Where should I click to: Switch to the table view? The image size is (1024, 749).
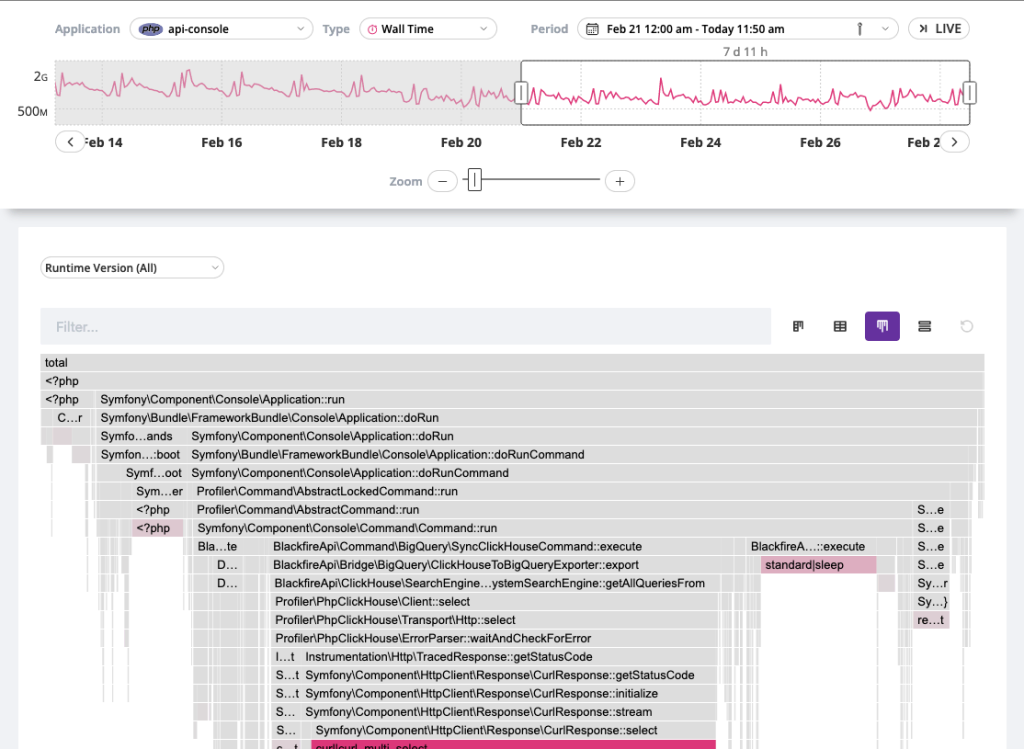(839, 326)
